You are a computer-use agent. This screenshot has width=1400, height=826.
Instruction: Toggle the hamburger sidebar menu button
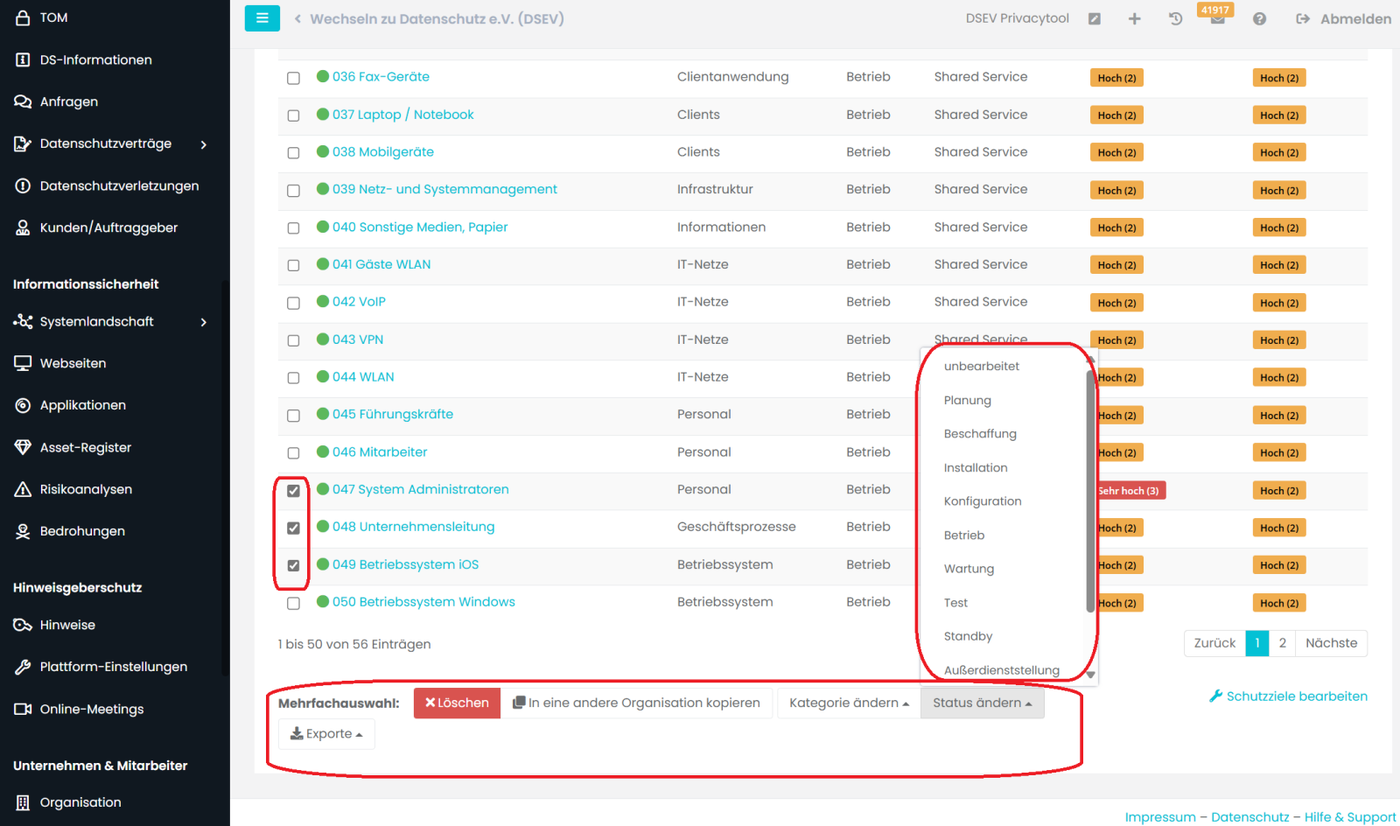click(x=262, y=18)
